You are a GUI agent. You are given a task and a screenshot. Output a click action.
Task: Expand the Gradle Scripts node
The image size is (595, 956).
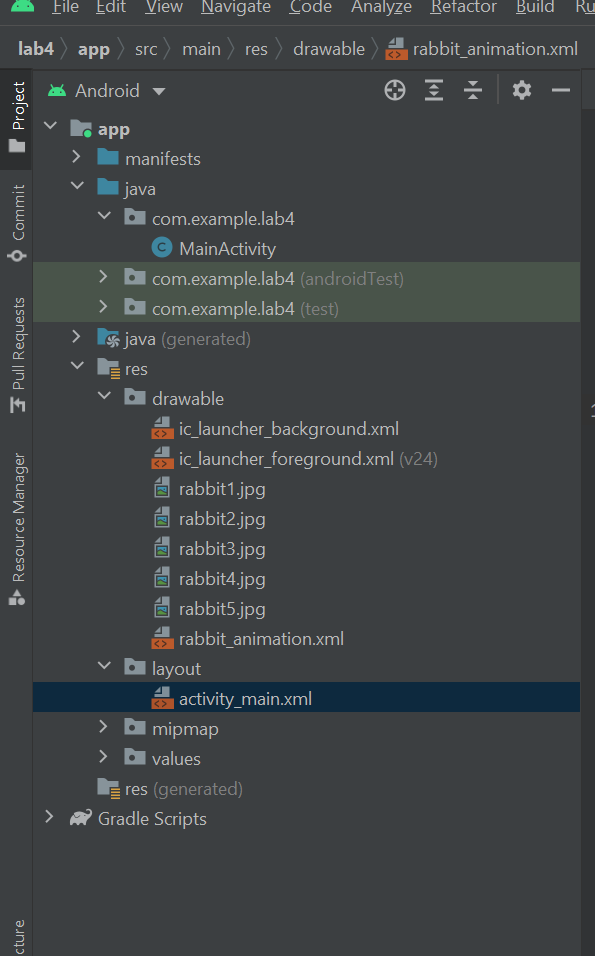tap(50, 818)
